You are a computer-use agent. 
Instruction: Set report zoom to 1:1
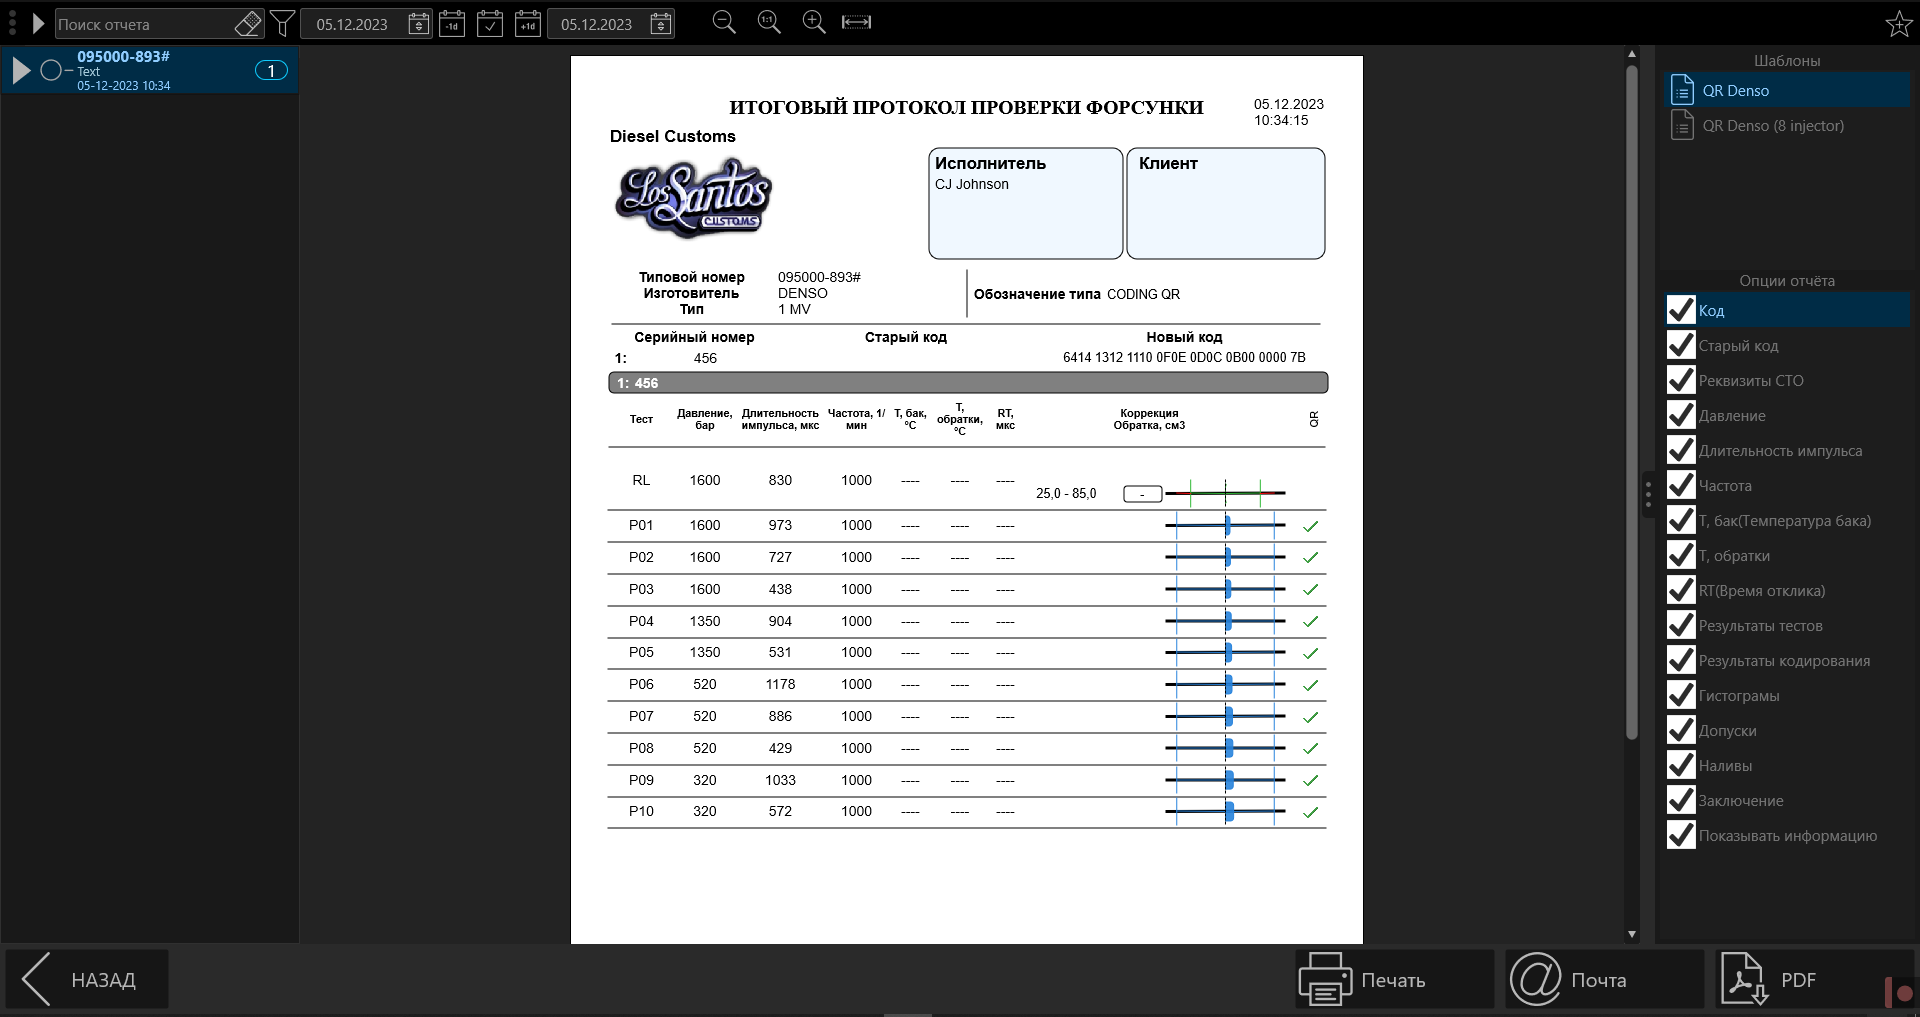click(x=769, y=23)
